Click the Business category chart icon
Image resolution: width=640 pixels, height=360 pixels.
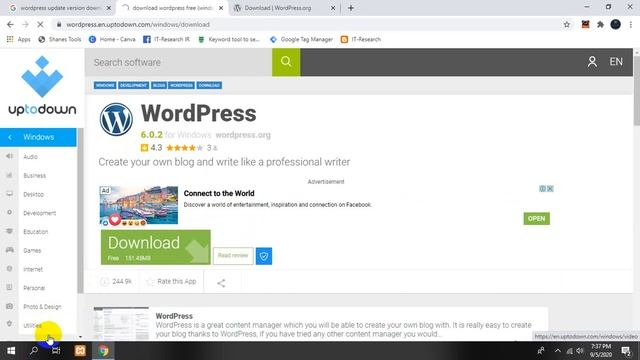click(x=9, y=175)
